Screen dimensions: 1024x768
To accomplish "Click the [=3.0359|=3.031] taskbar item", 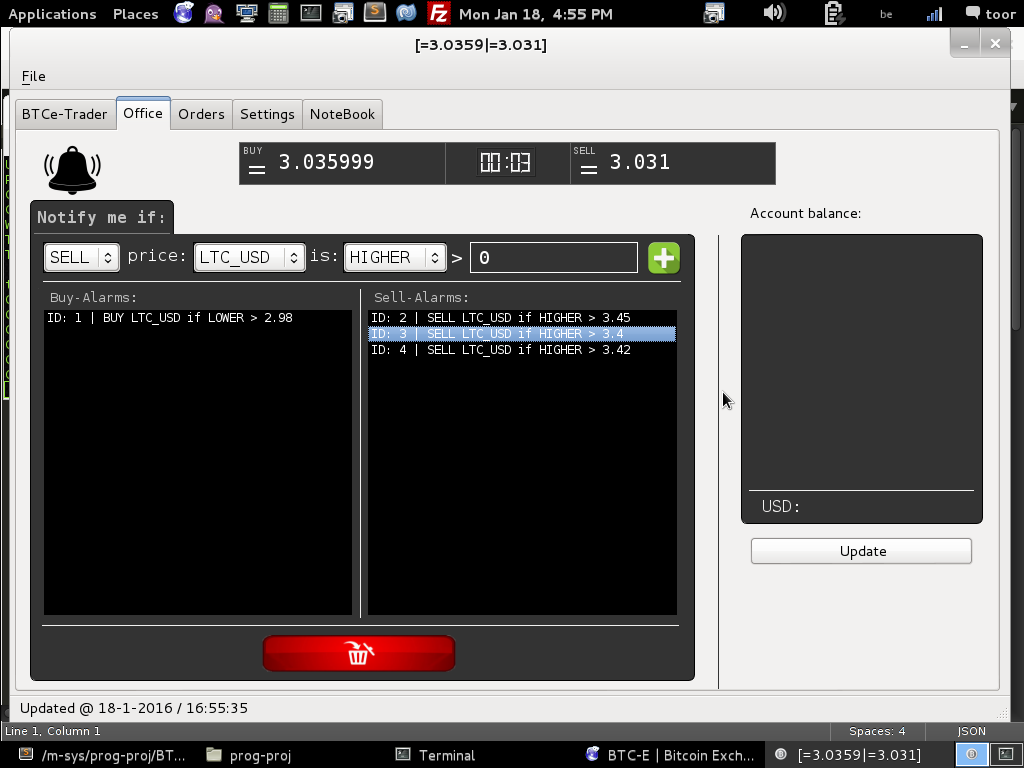I will point(849,755).
